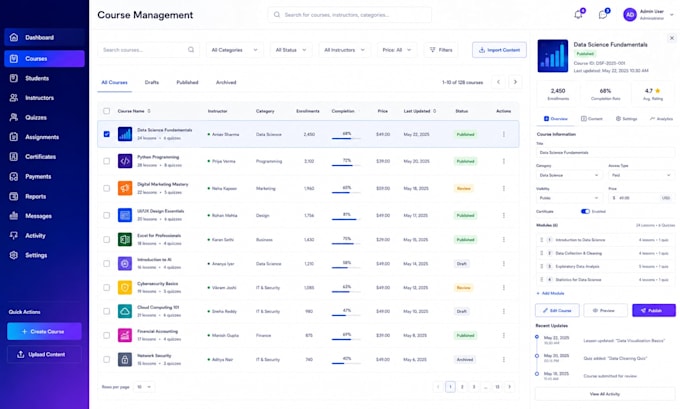Open the All Instructors dropdown
Image resolution: width=680 pixels, height=409 pixels.
pos(345,50)
